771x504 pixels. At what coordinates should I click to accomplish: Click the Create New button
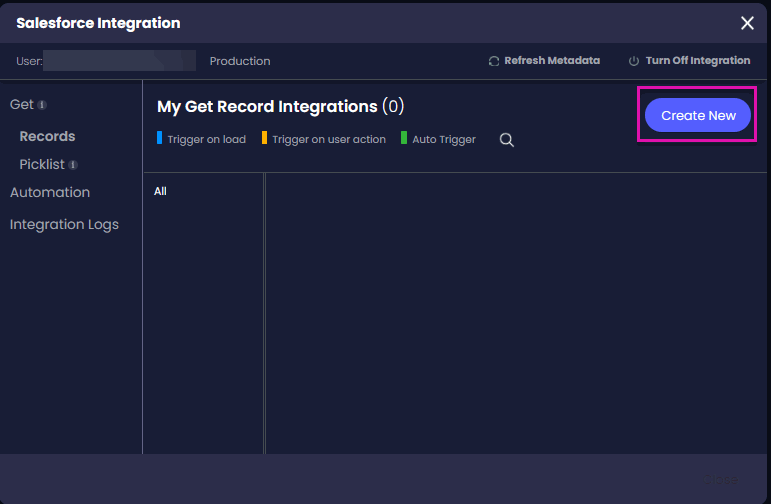[x=697, y=115]
